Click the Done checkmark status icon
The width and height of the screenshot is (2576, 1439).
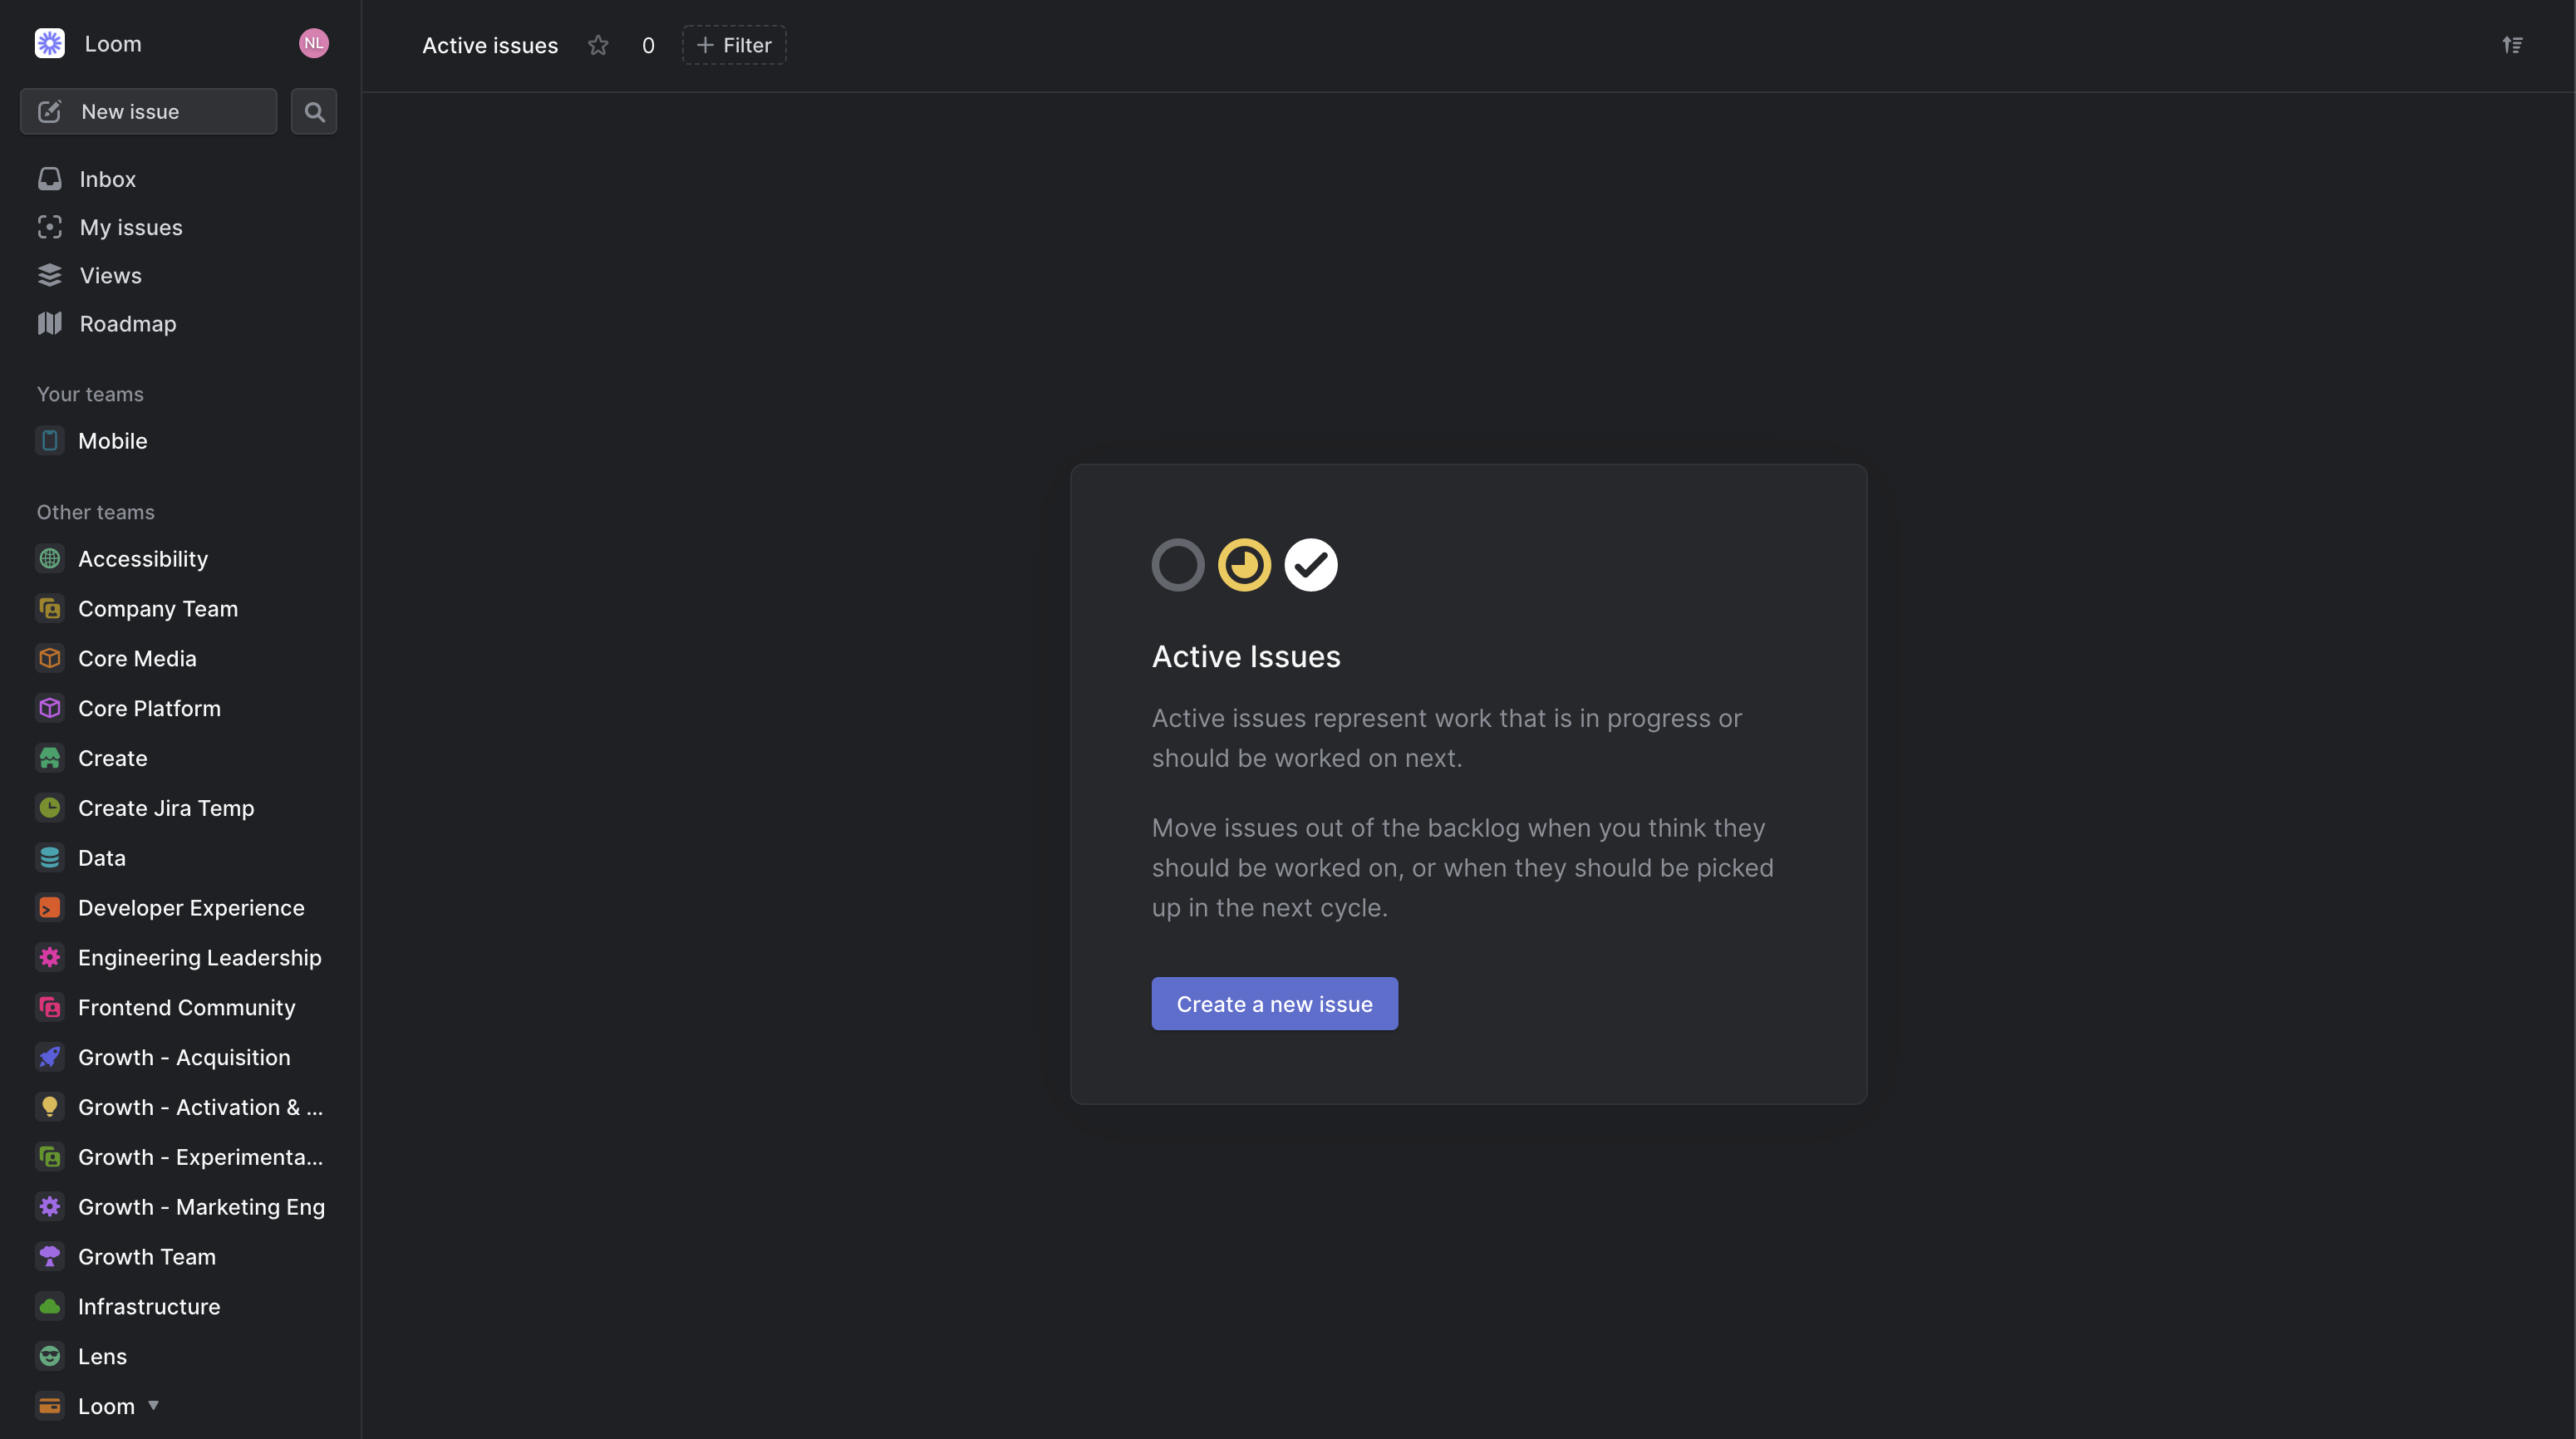coord(1310,564)
